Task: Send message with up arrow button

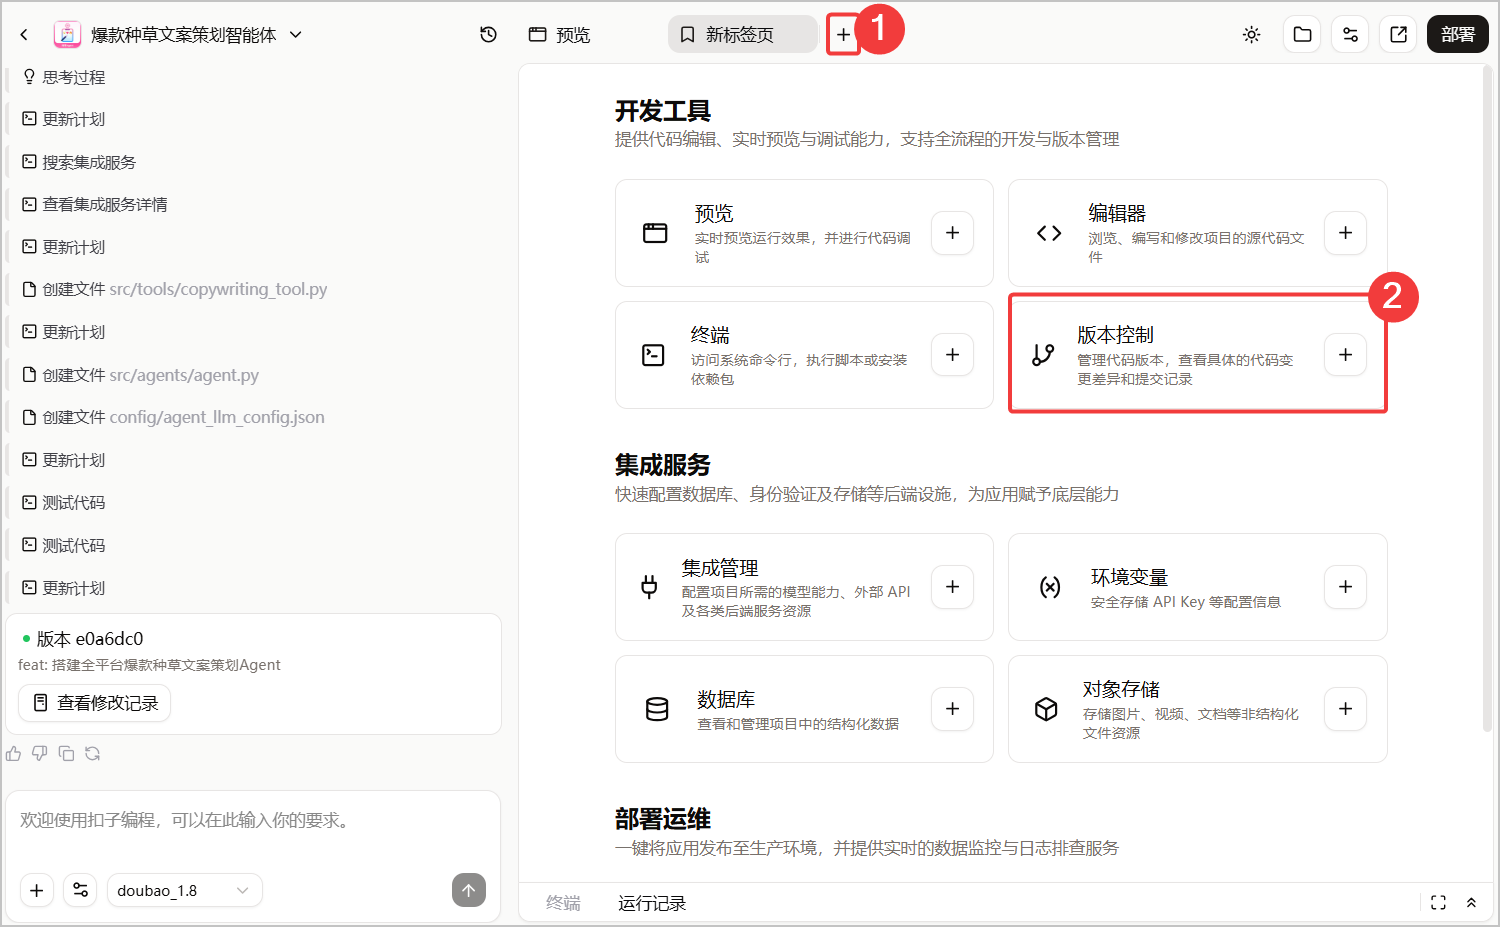Action: (469, 890)
